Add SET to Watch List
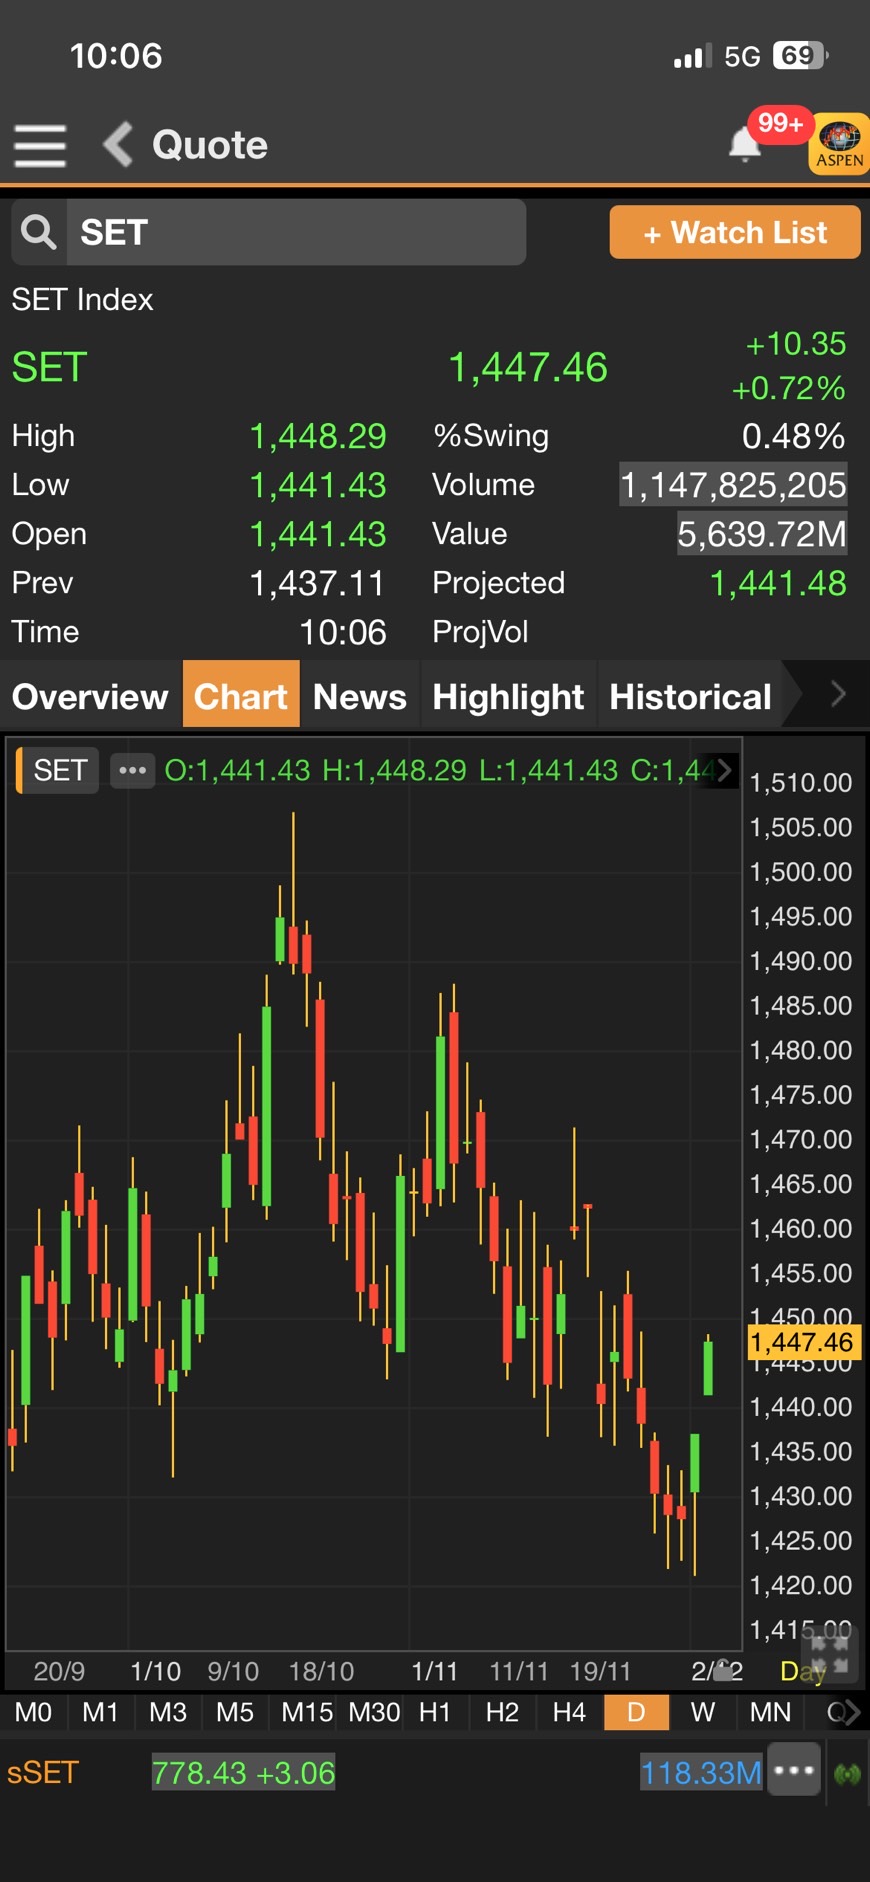This screenshot has height=1882, width=870. pos(735,232)
